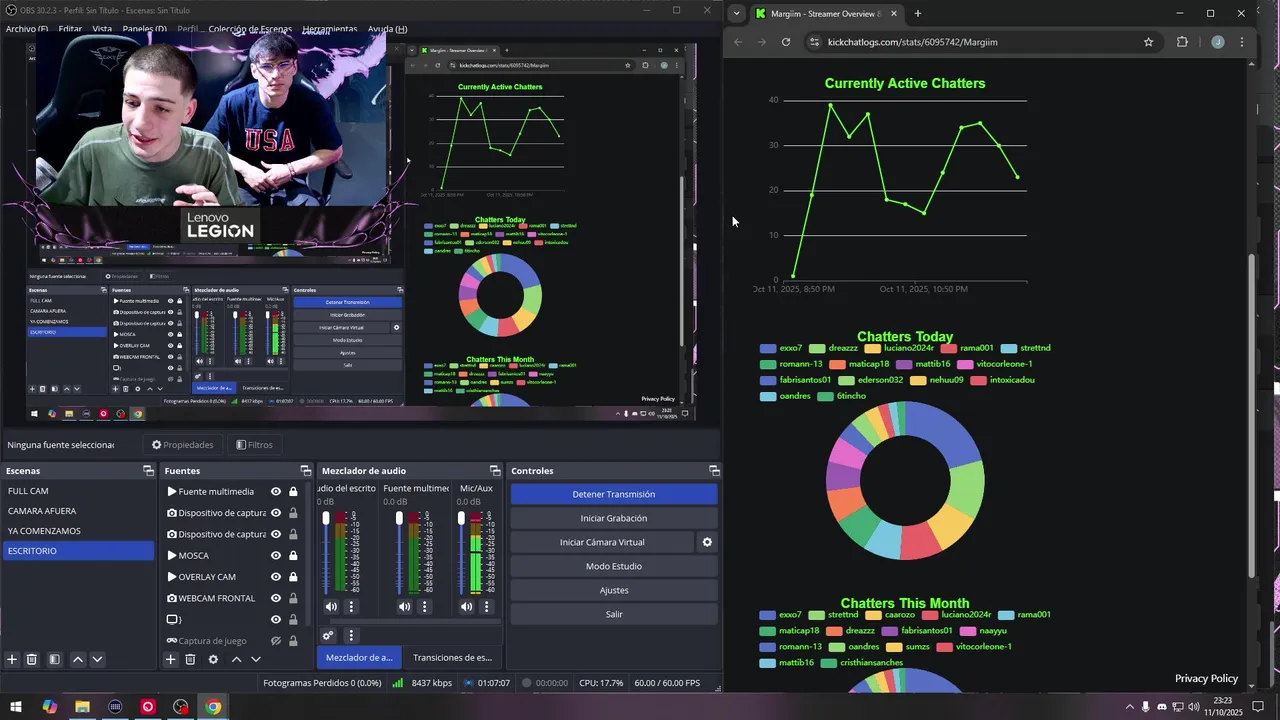Hide MOSCA source with eye icon

(276, 555)
